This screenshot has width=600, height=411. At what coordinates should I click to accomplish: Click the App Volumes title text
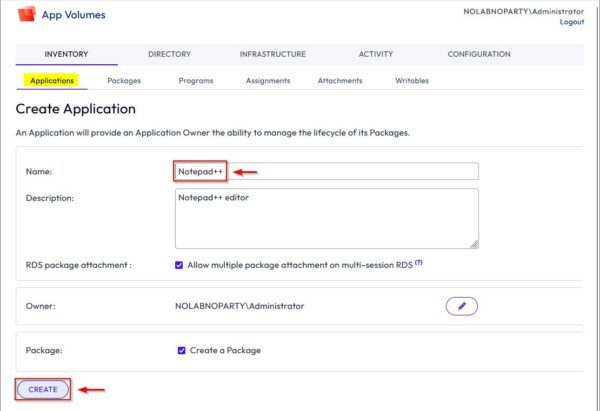(x=73, y=15)
